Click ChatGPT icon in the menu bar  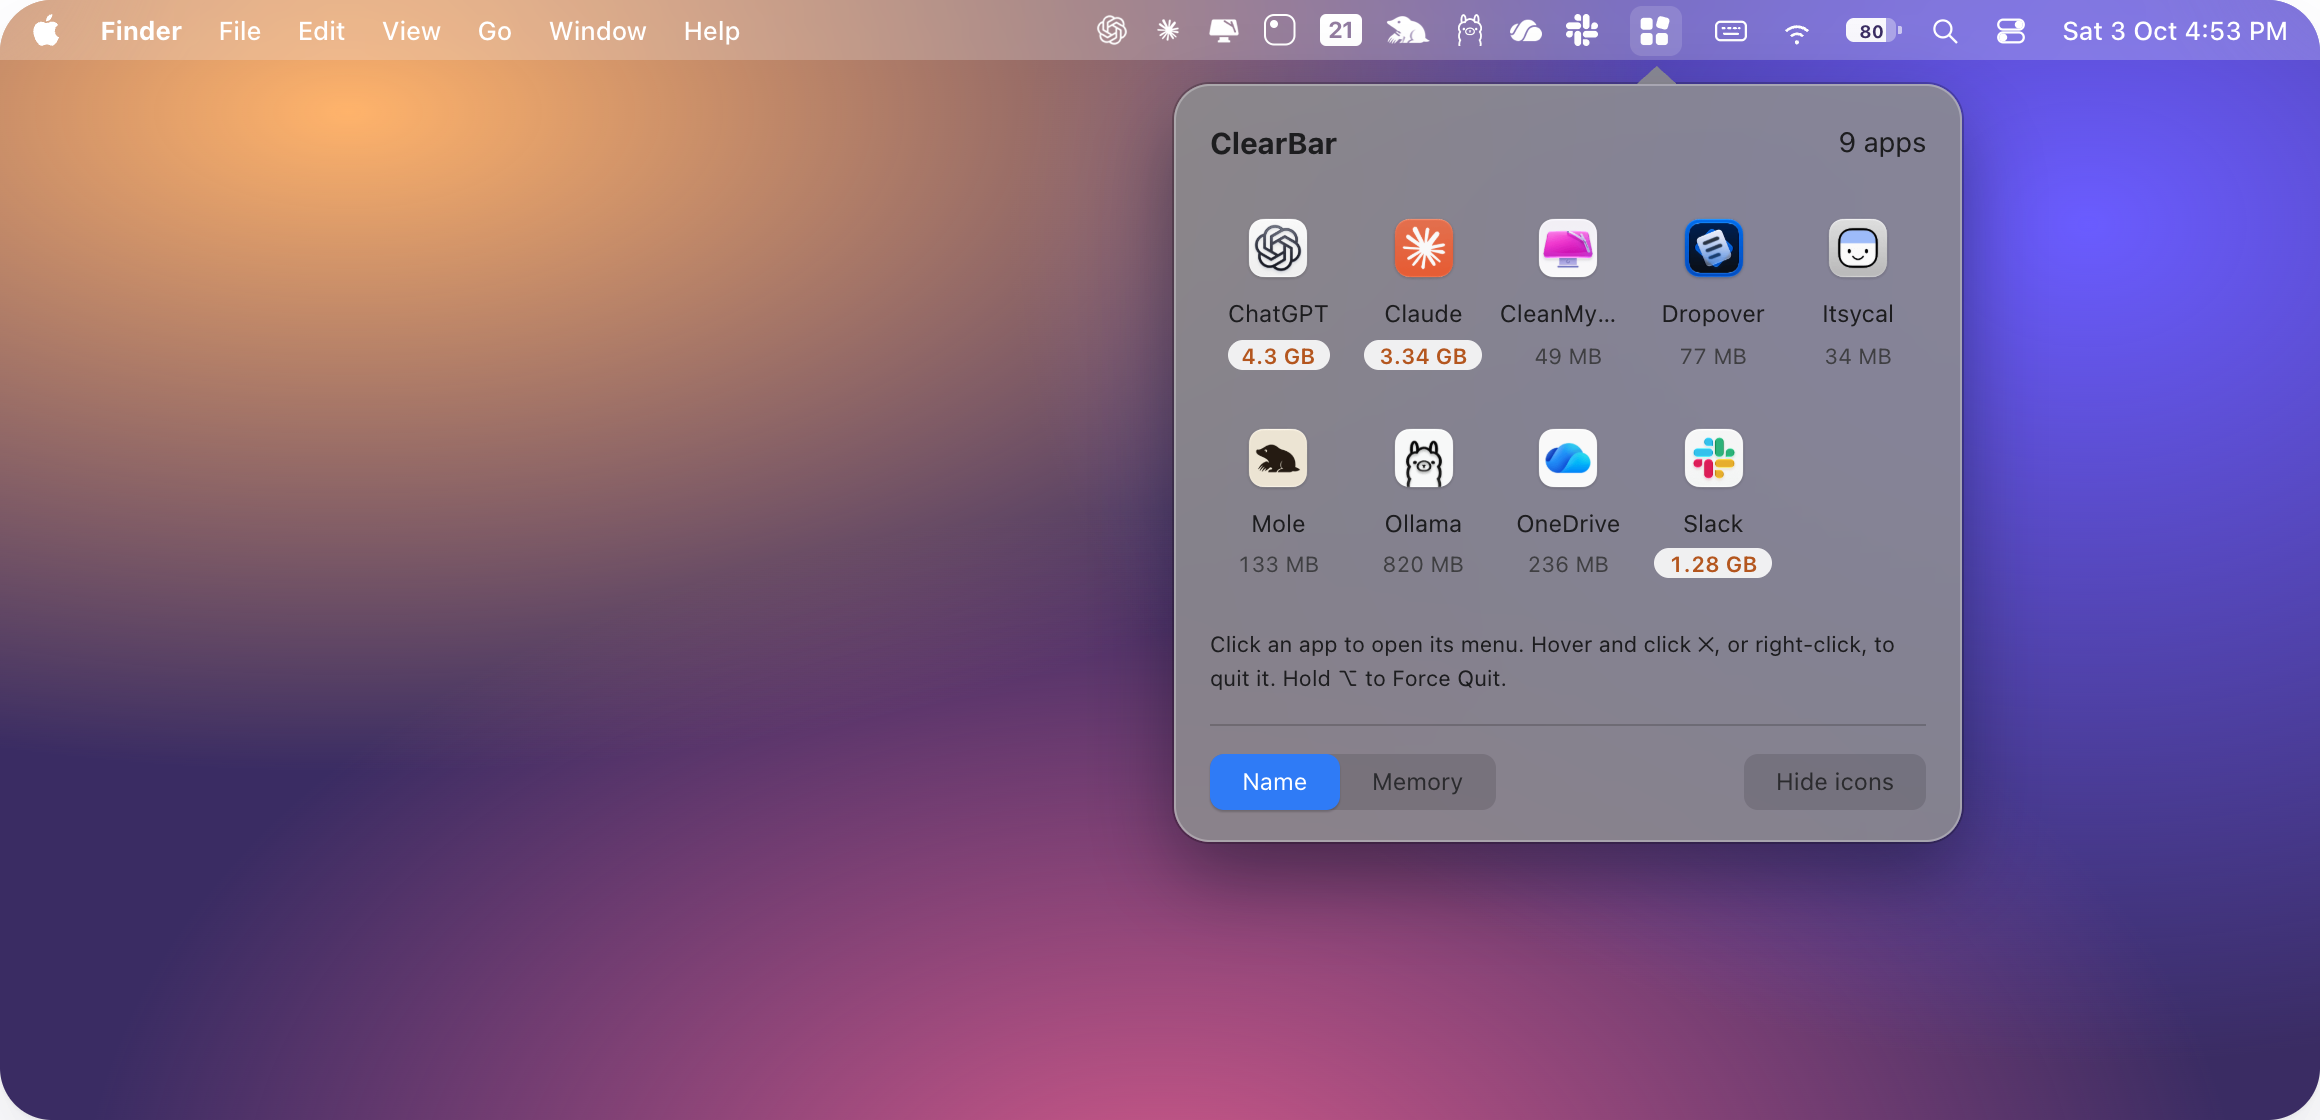click(1112, 31)
